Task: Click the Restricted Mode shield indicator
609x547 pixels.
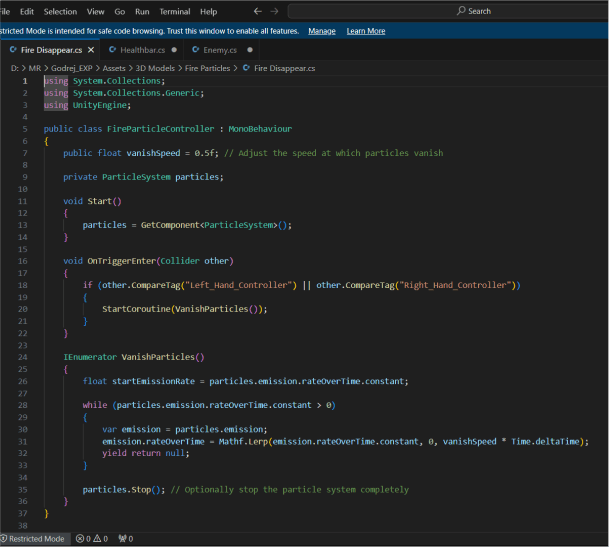Action: pyautogui.click(x=33, y=539)
